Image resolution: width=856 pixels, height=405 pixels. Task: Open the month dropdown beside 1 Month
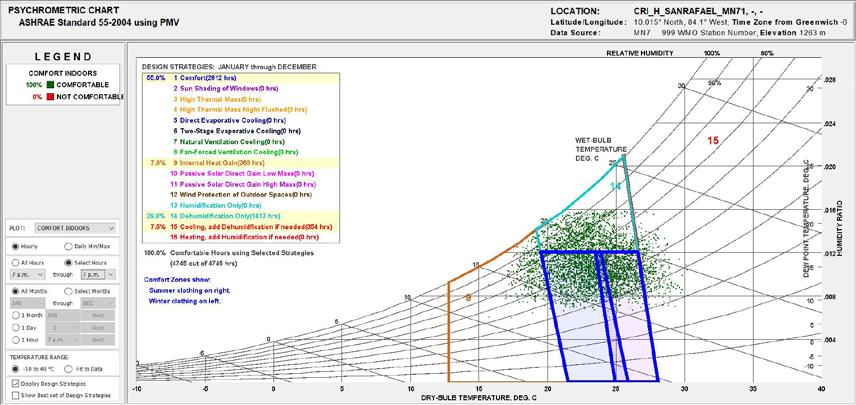(62, 315)
